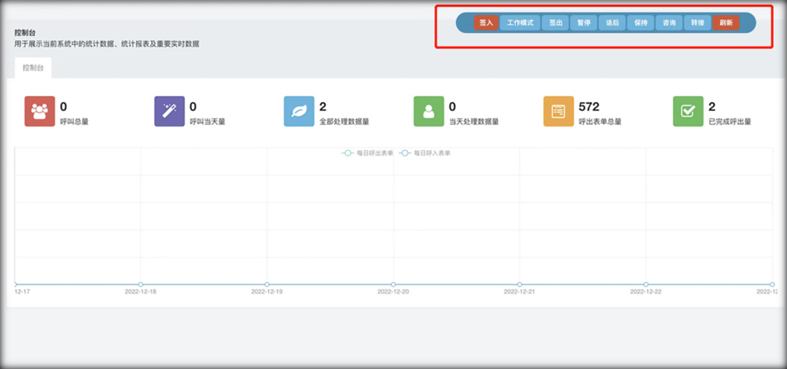Click the red 呼叫总量 people icon
The image size is (787, 369).
pyautogui.click(x=40, y=111)
